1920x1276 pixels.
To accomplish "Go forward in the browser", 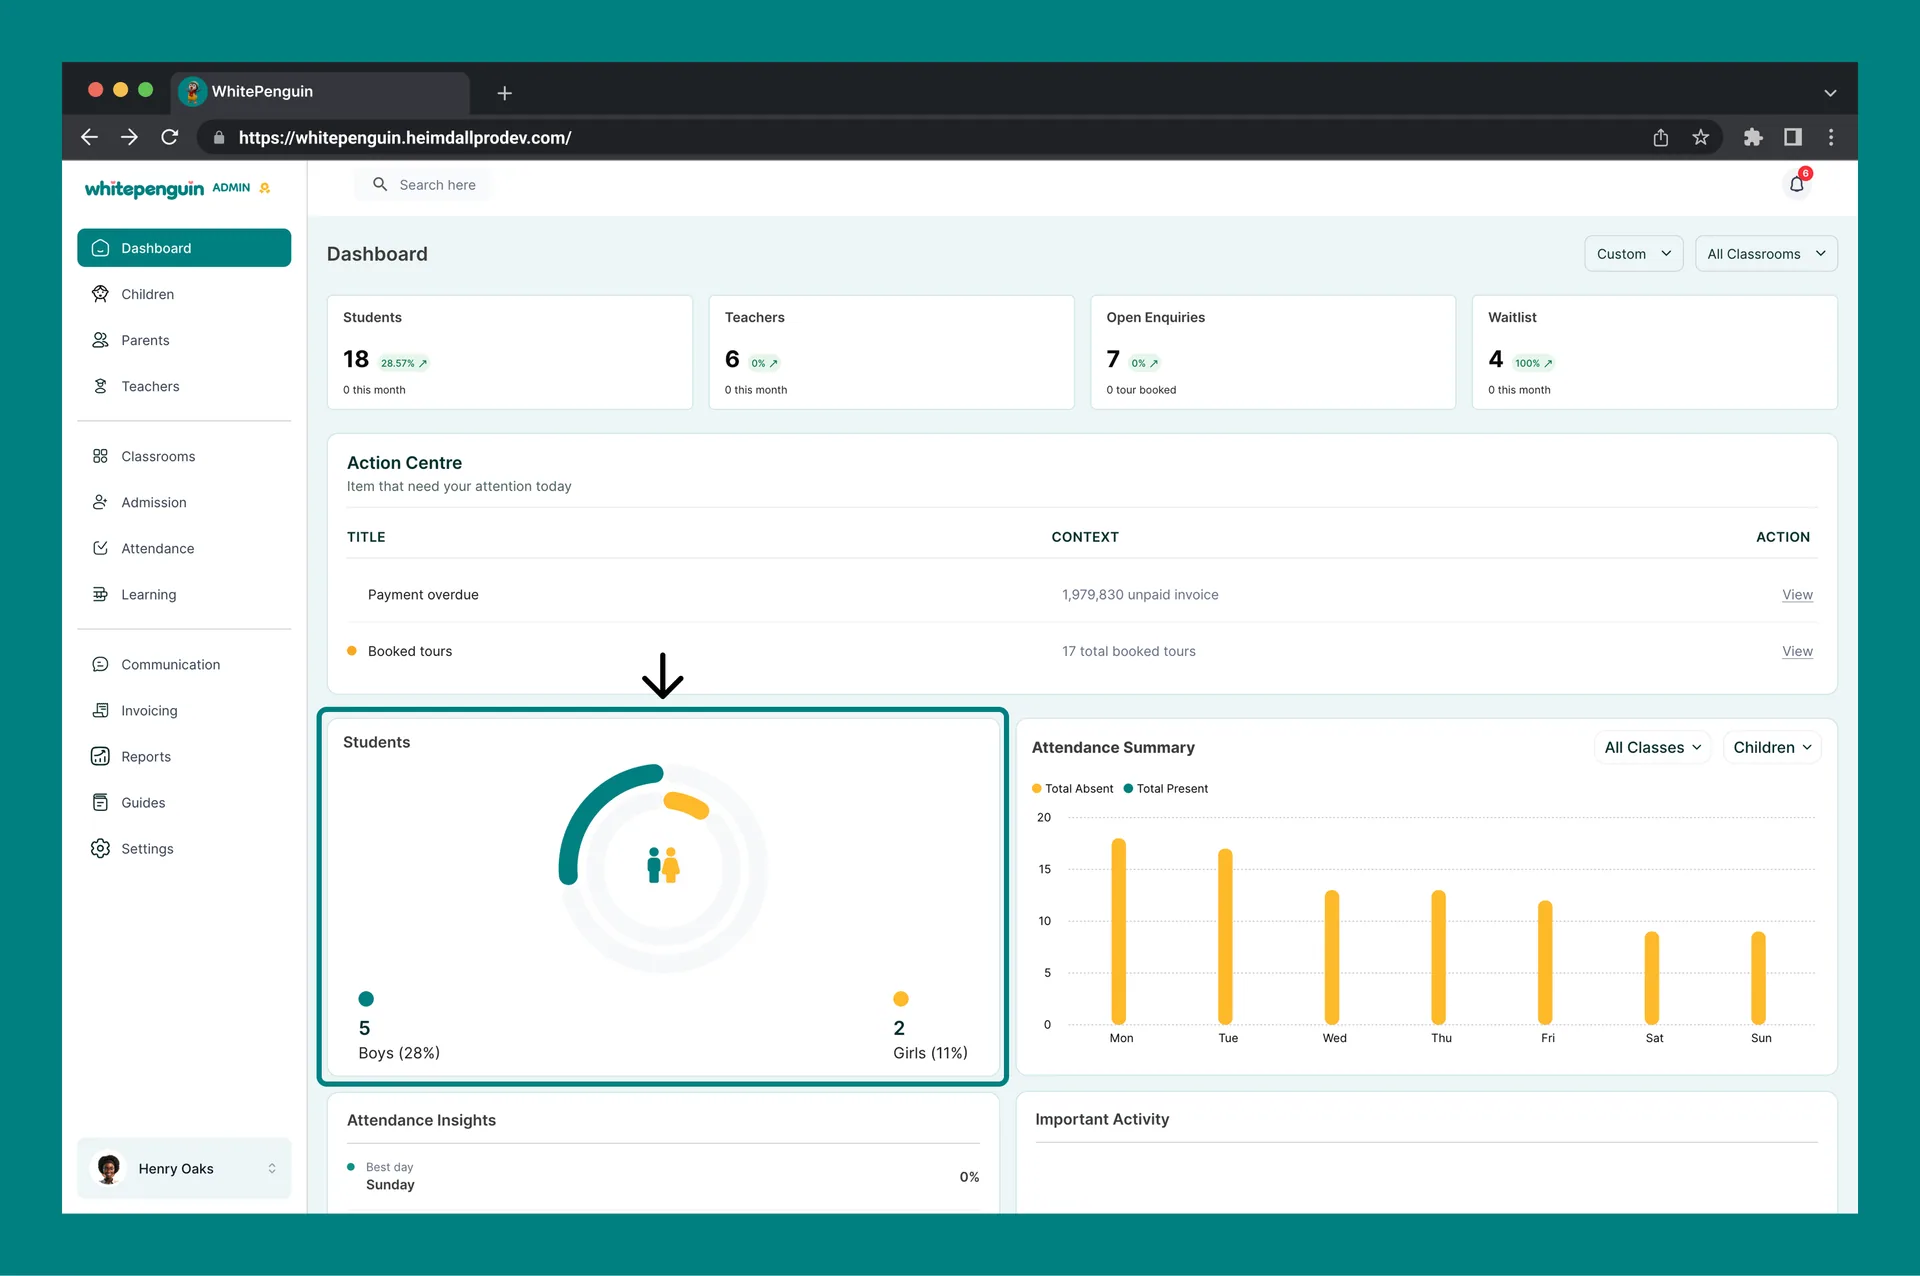I will coord(129,137).
